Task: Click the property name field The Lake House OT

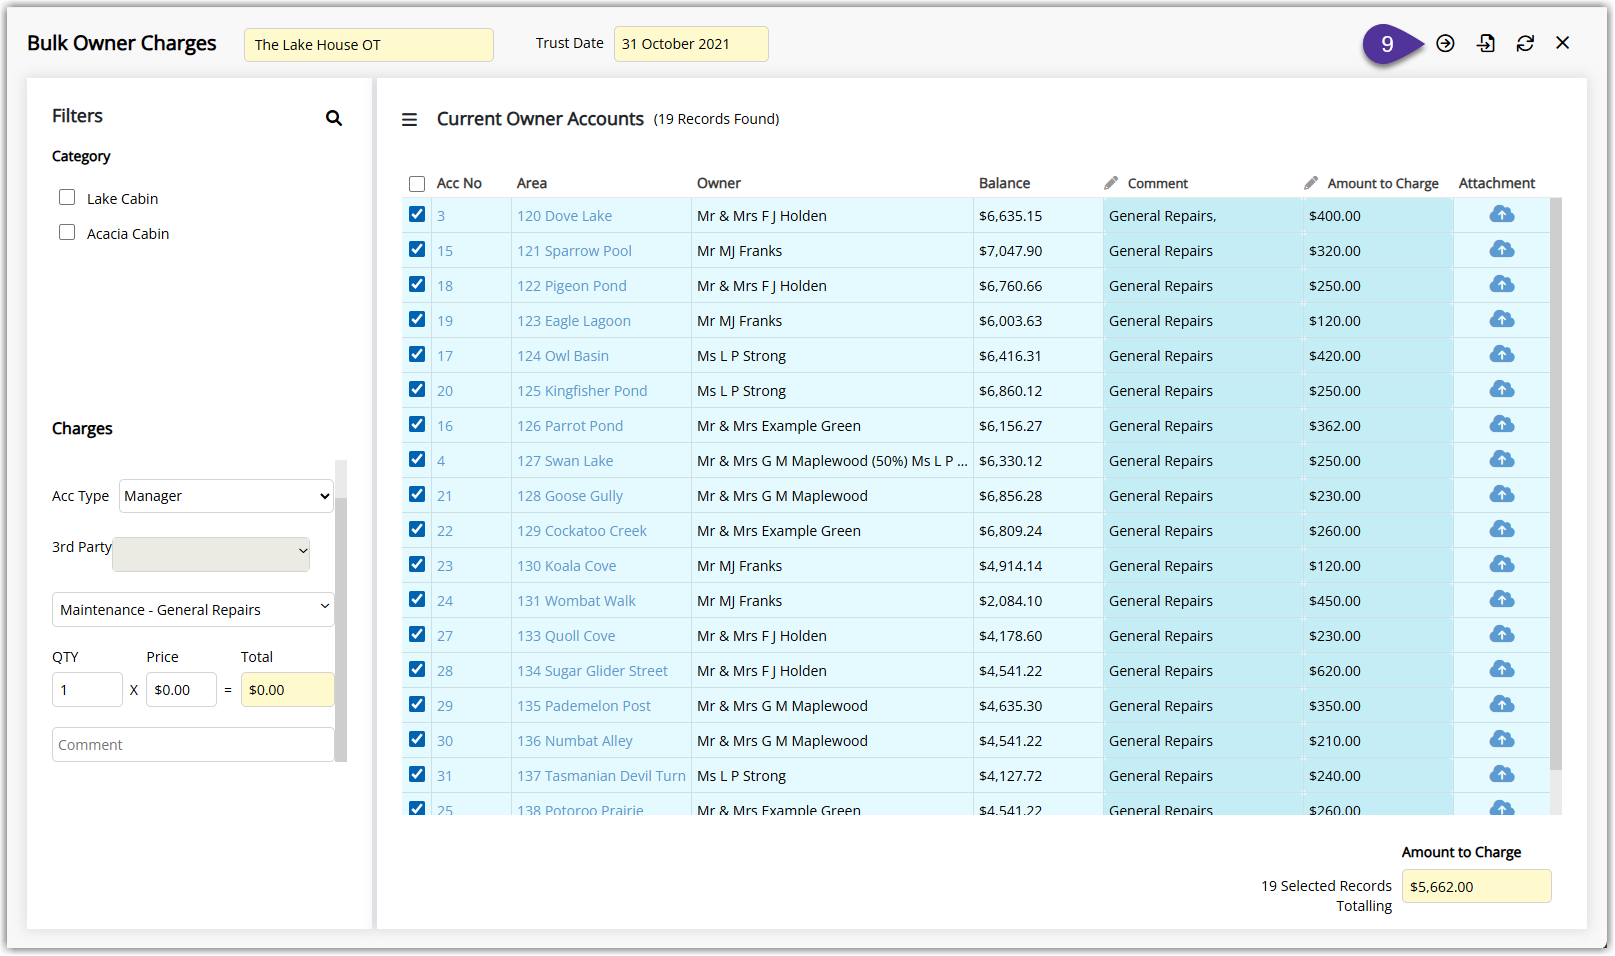Action: pyautogui.click(x=369, y=45)
